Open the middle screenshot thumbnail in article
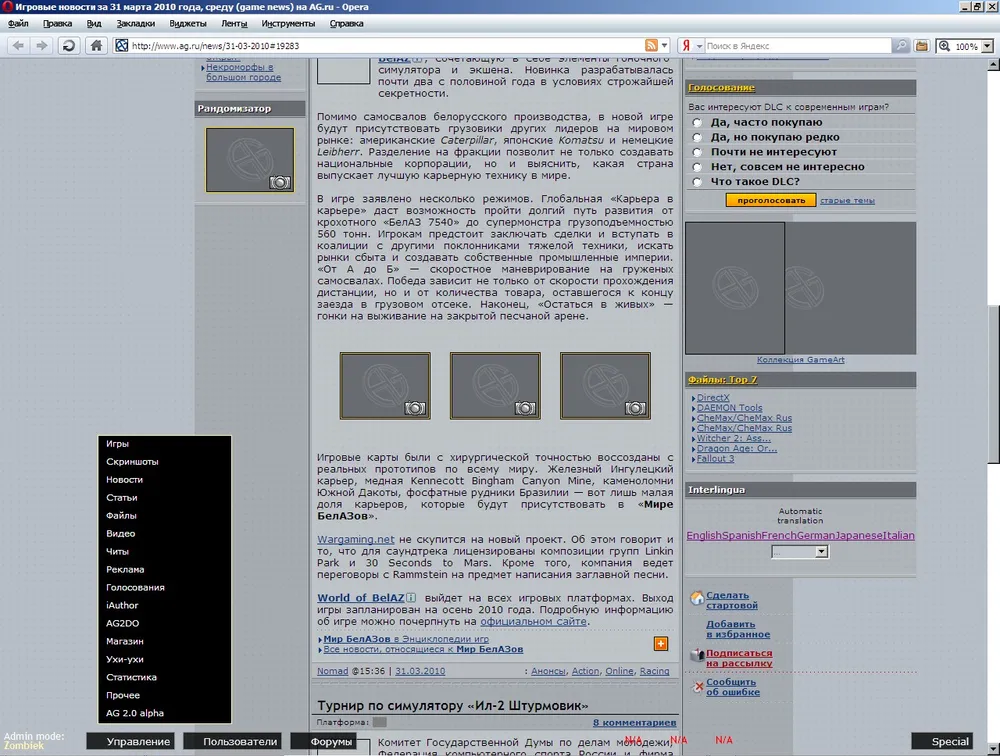 (495, 385)
